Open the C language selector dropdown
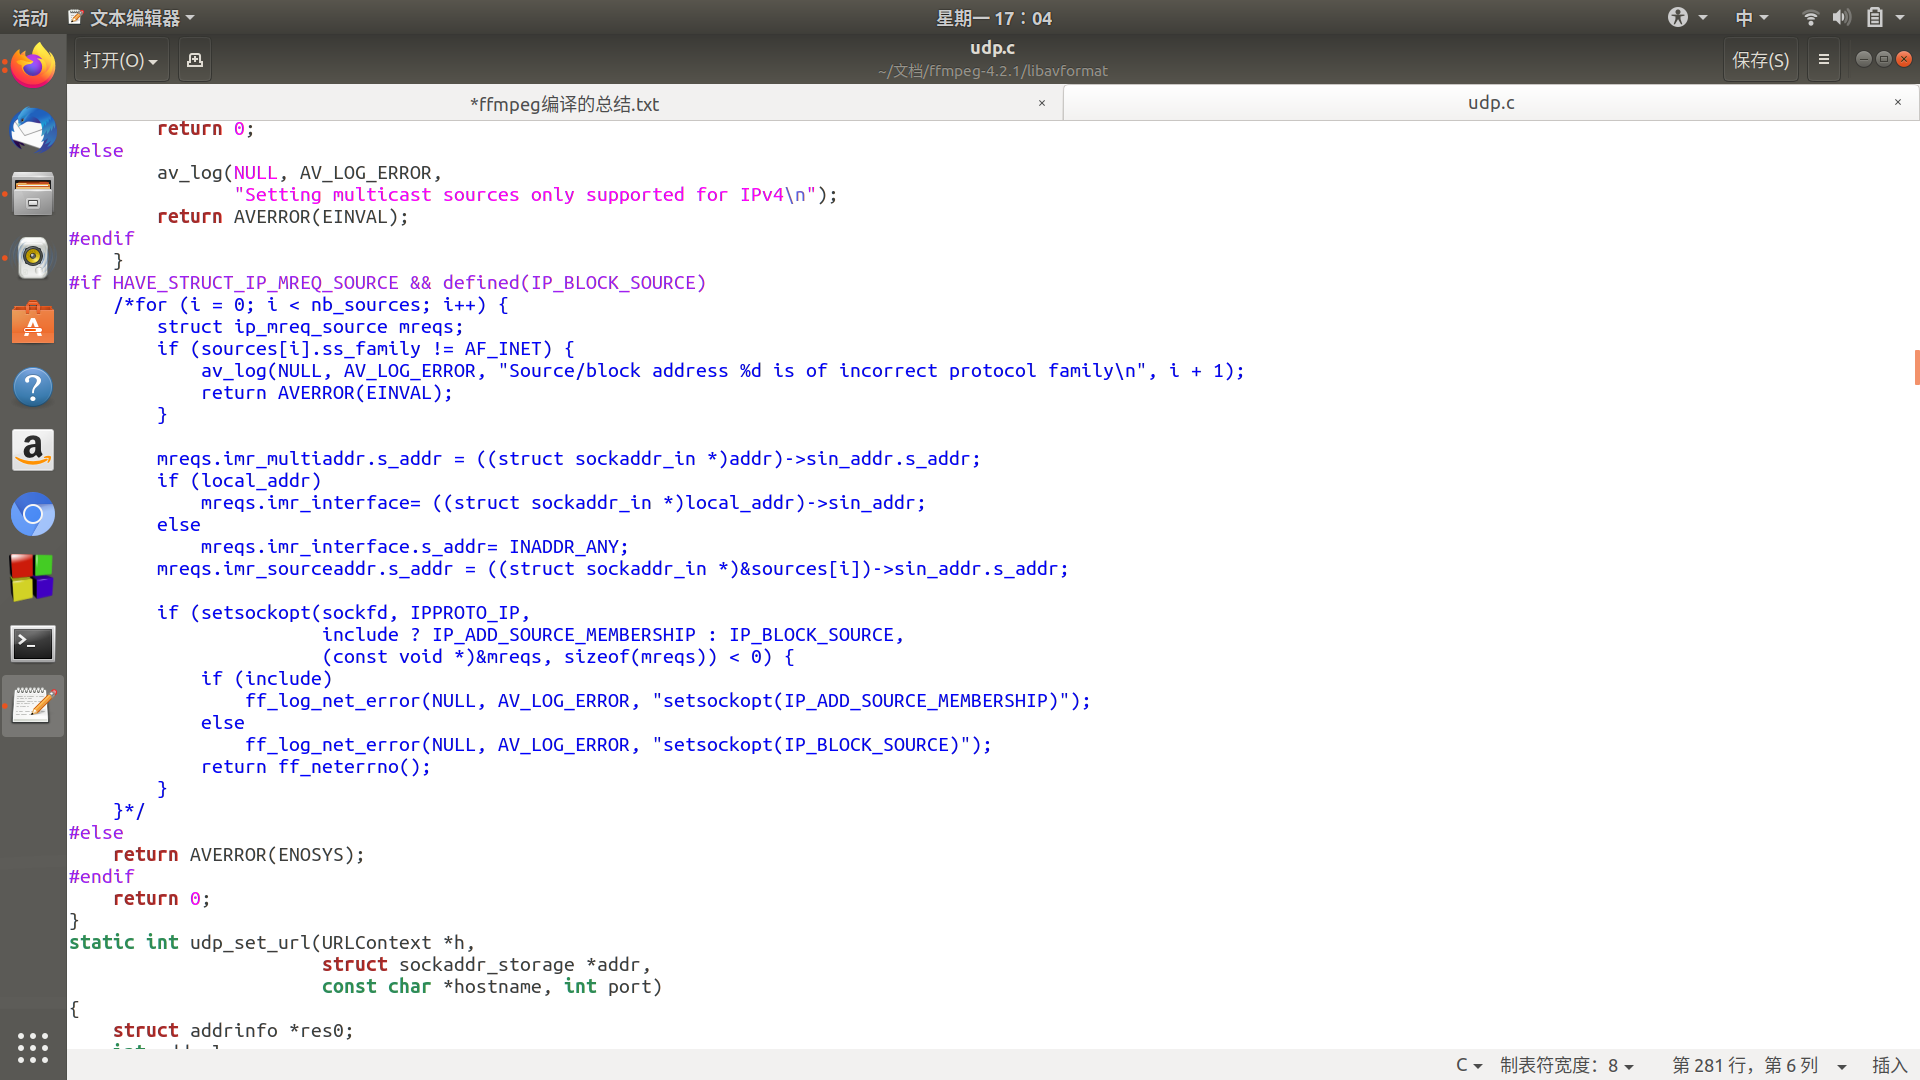1920x1080 pixels. 1468,1065
